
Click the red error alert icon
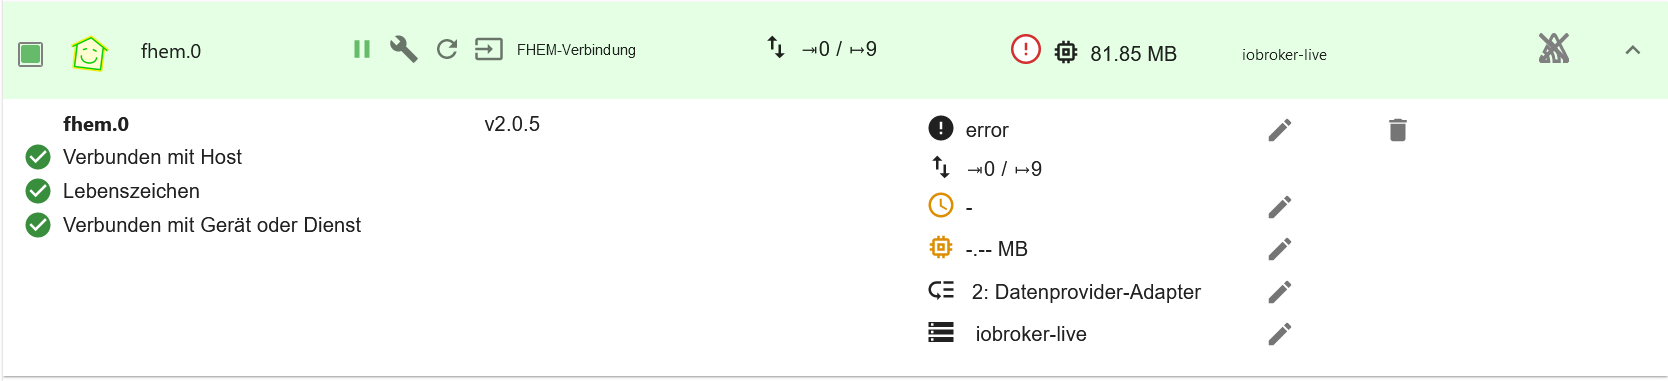point(1026,49)
